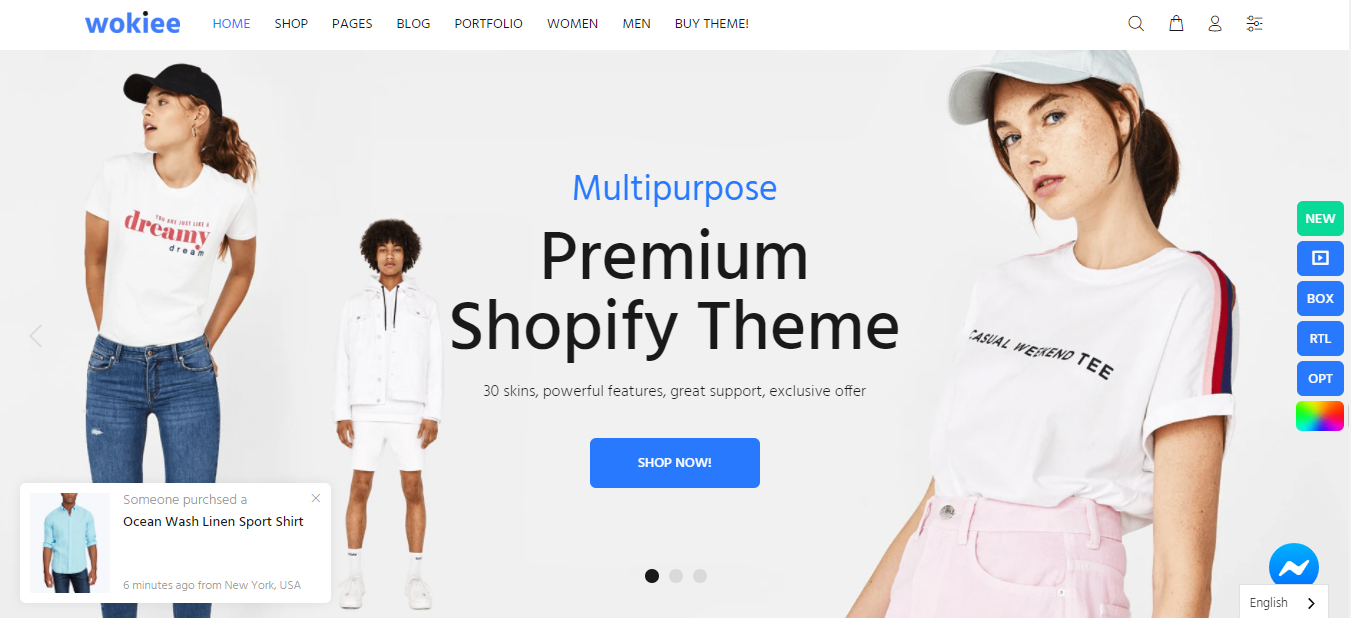Open the rainbow color picker swatch
This screenshot has width=1351, height=618.
pyautogui.click(x=1320, y=416)
